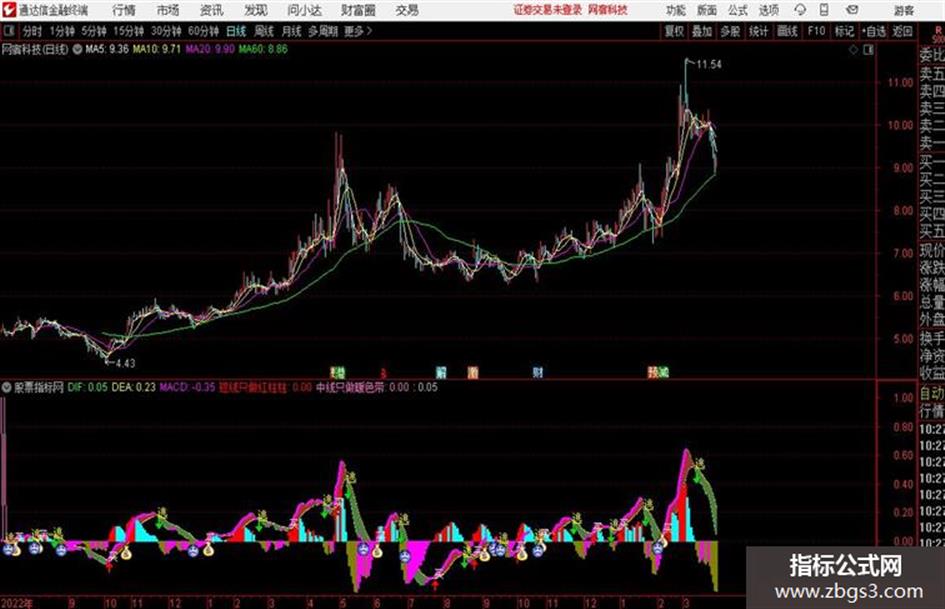
Task: Click the 2022年 label on time axis
Action: click(x=17, y=603)
